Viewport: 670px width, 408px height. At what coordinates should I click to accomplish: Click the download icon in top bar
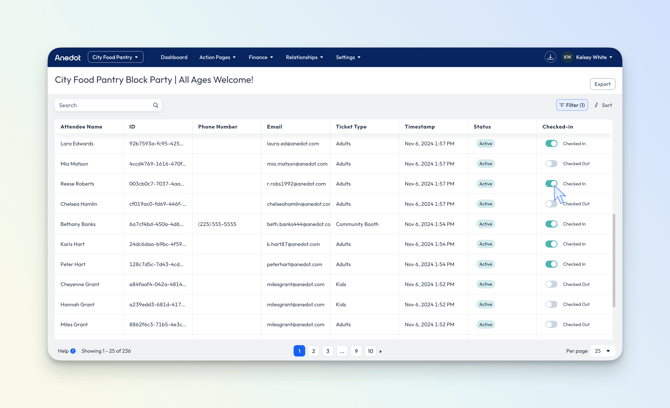pyautogui.click(x=550, y=57)
